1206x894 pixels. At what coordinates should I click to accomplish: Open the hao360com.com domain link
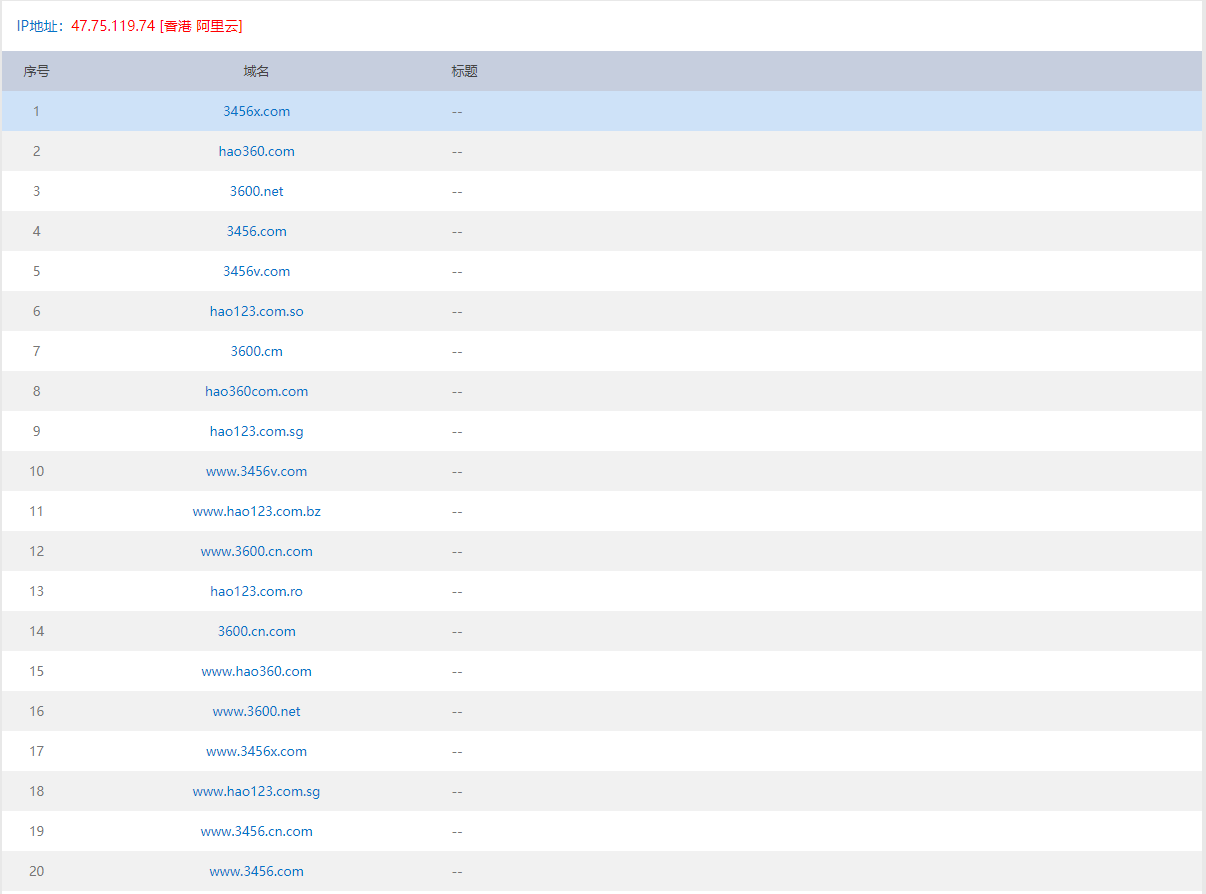click(x=256, y=391)
